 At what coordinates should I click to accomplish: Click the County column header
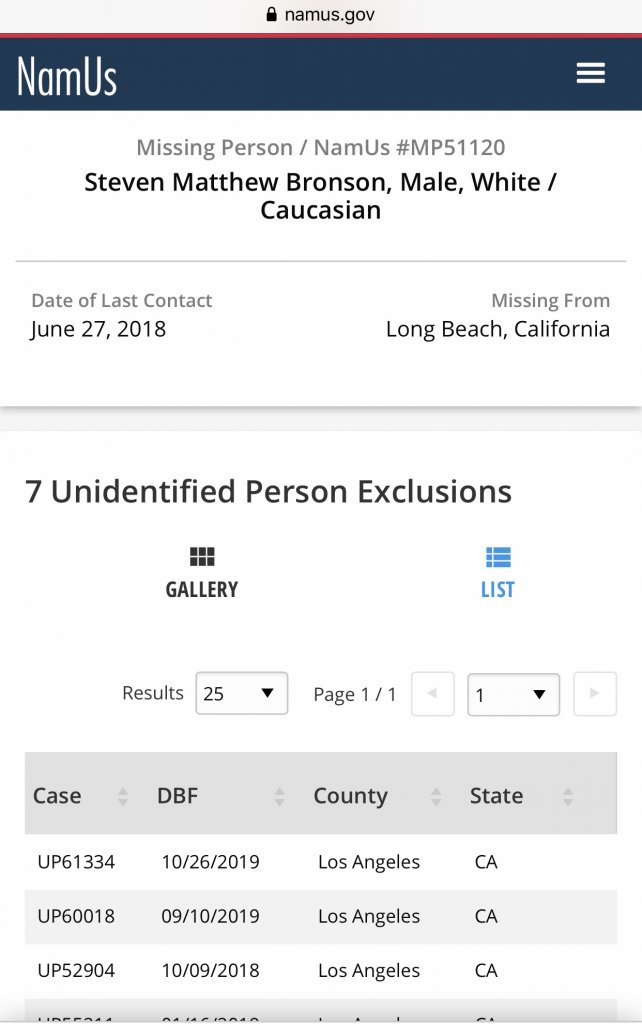(x=350, y=796)
